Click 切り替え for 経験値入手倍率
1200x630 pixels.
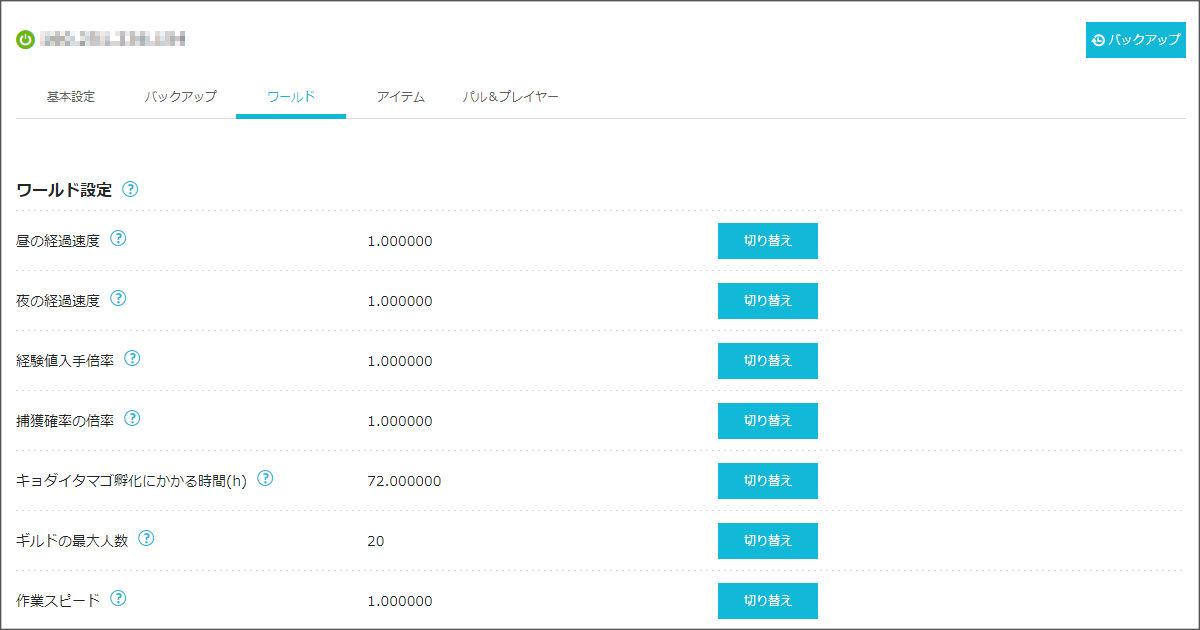click(768, 361)
